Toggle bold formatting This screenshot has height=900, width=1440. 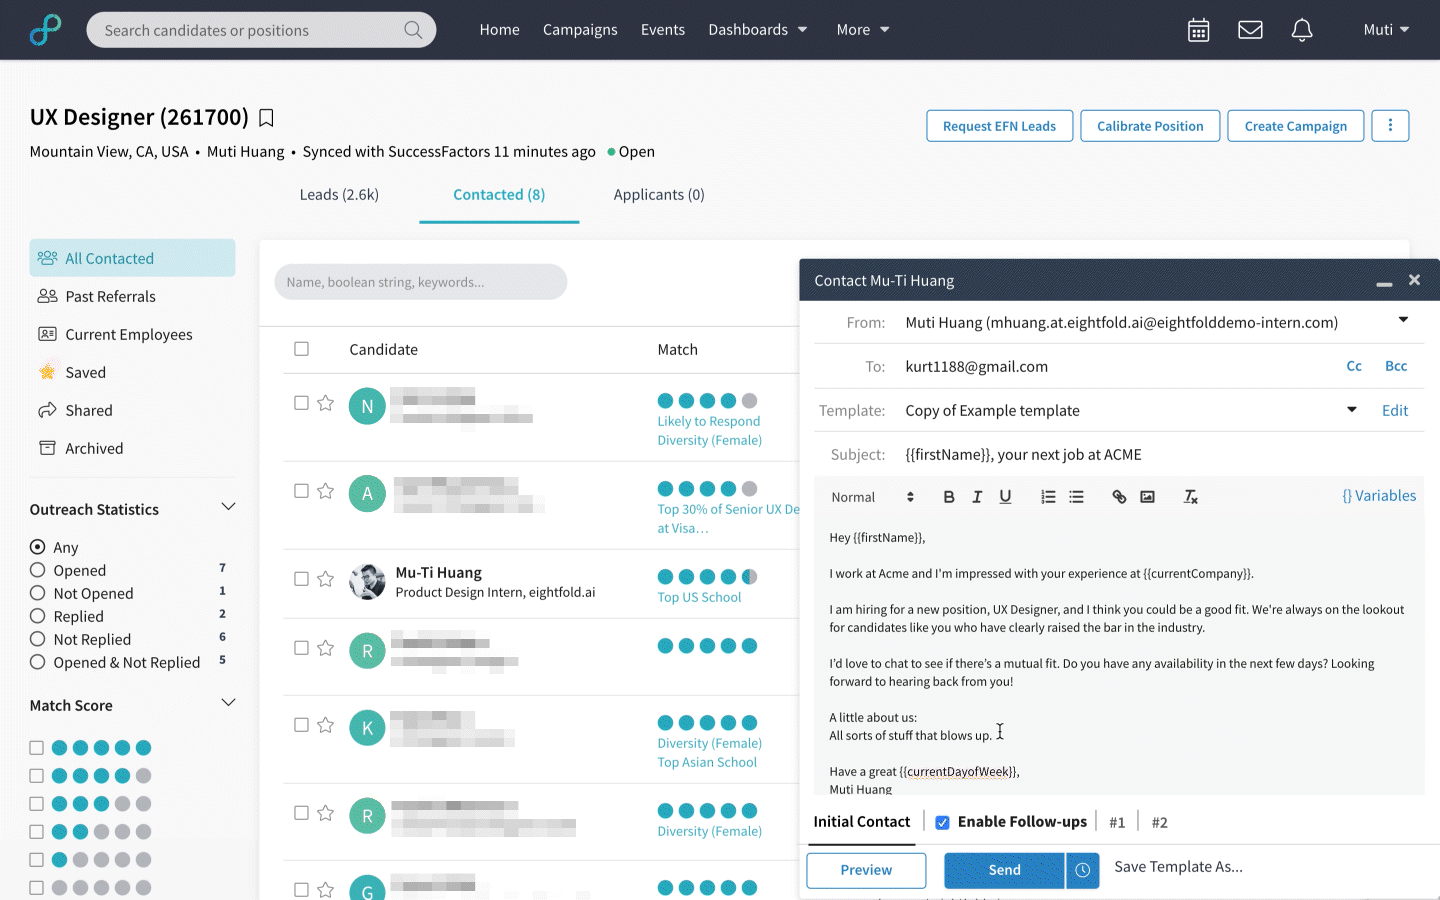click(x=949, y=497)
